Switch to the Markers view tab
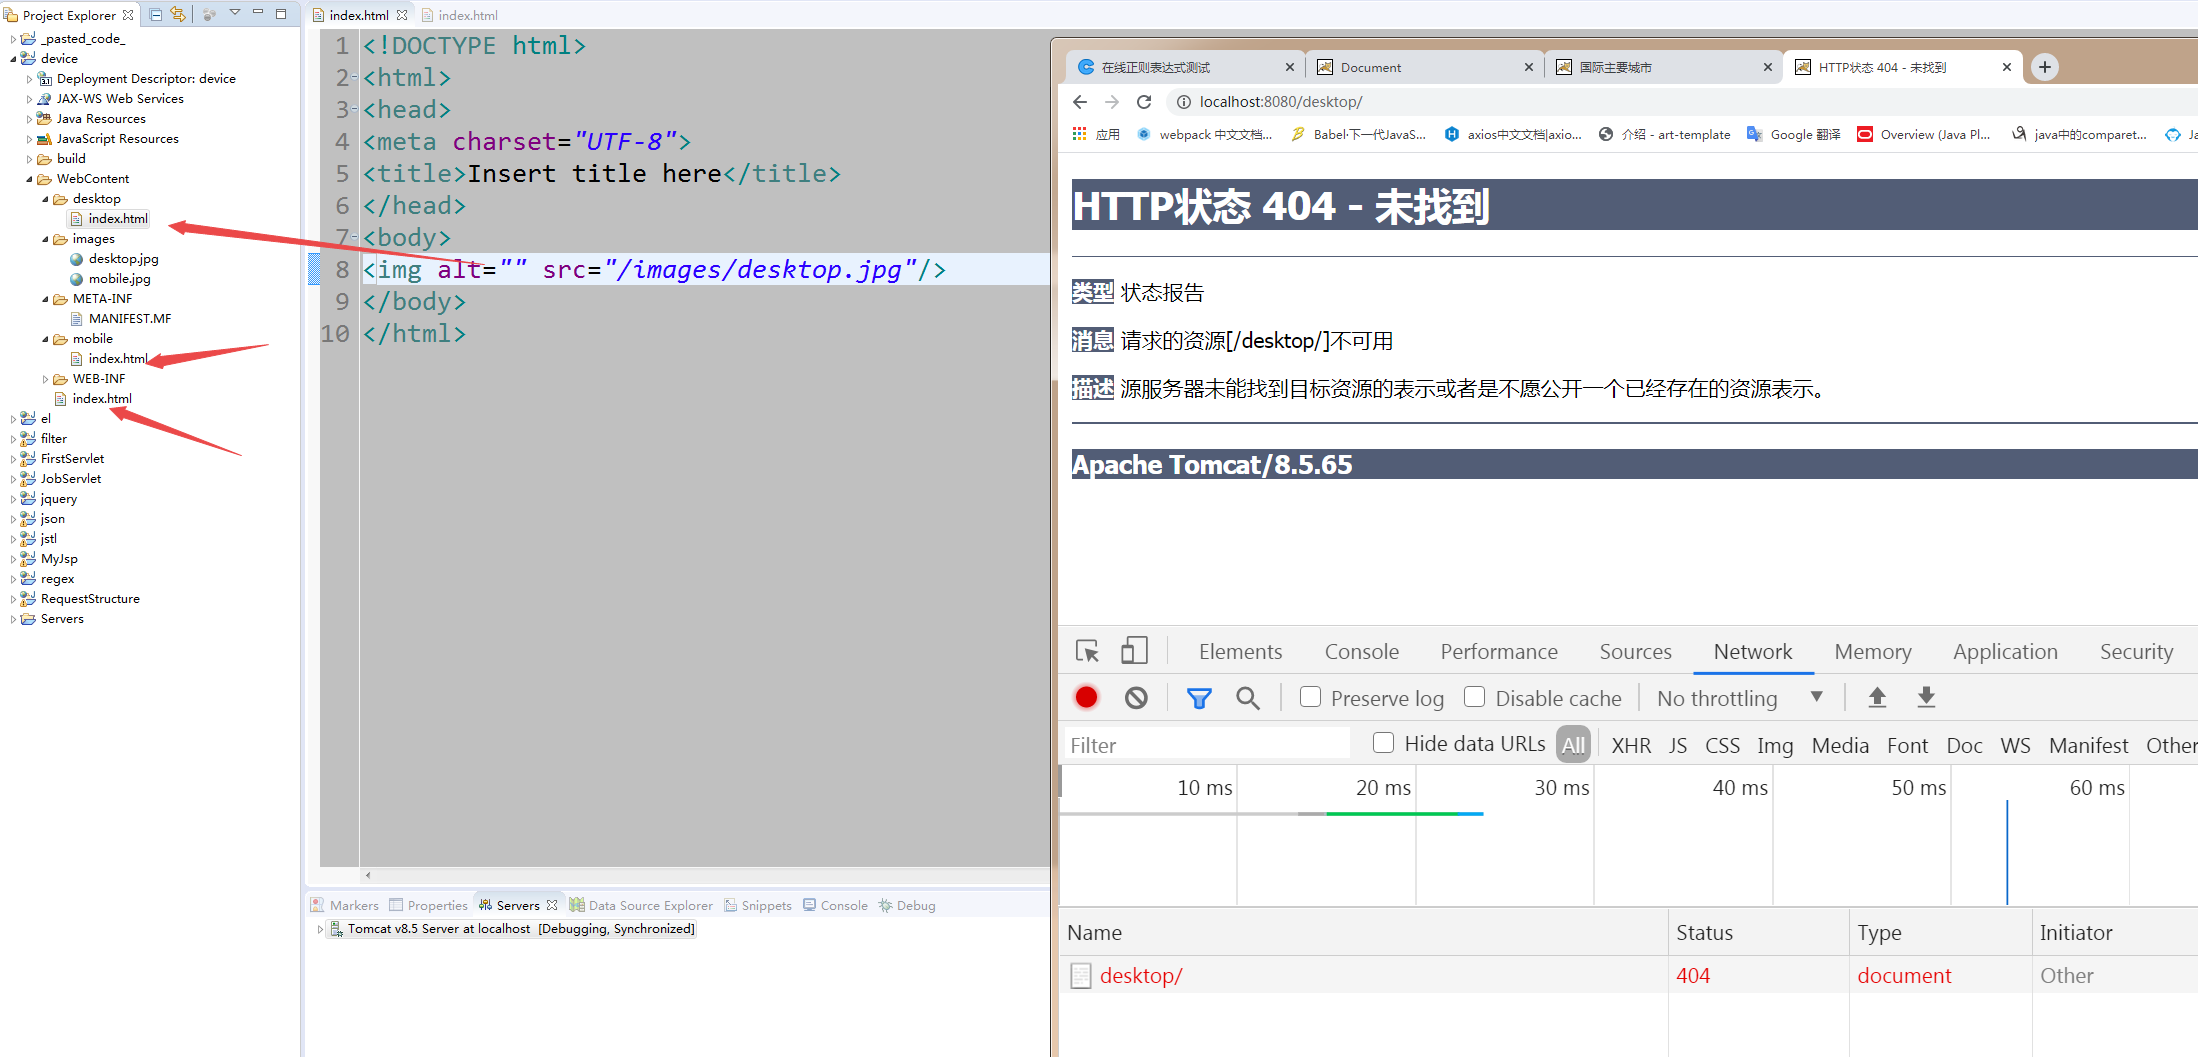2198x1057 pixels. (x=345, y=905)
